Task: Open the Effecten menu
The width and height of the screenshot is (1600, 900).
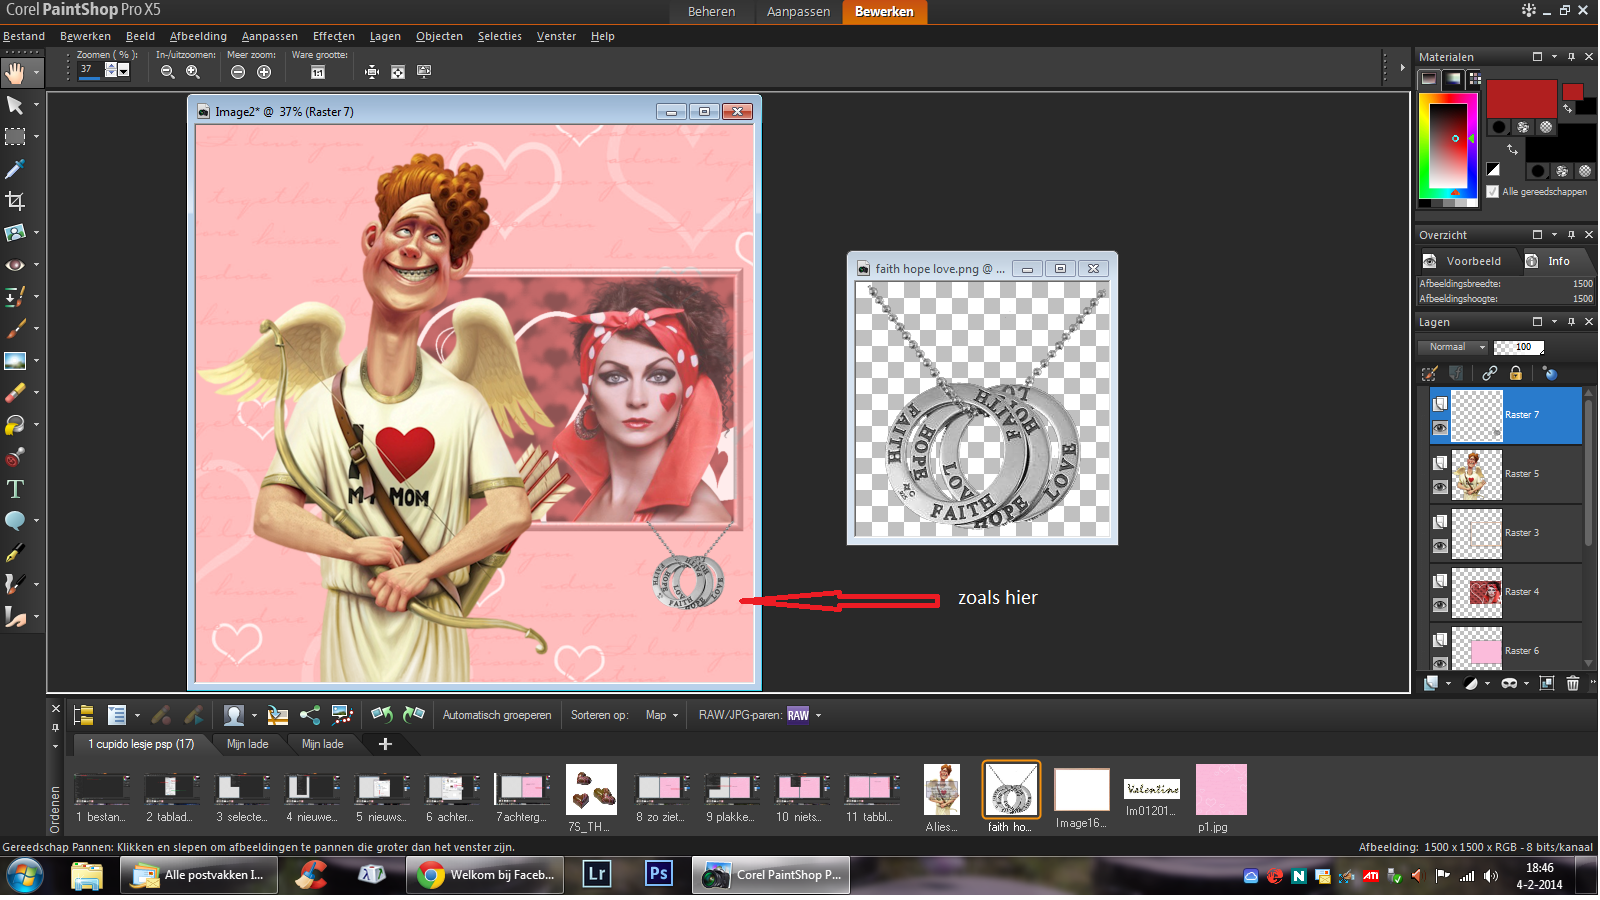Action: [333, 36]
